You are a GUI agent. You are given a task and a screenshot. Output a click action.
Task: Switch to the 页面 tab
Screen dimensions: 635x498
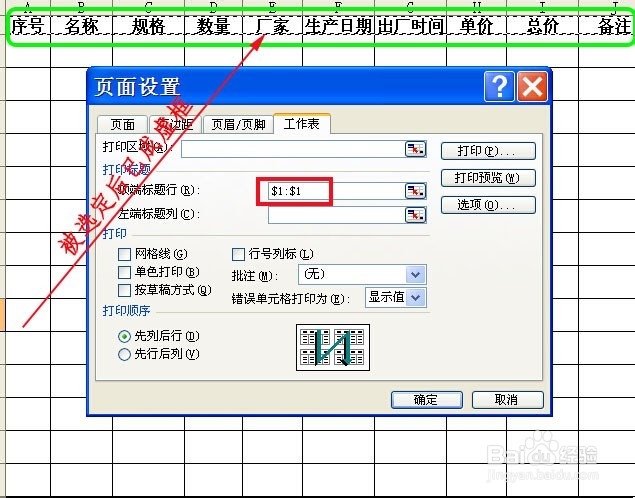point(123,124)
